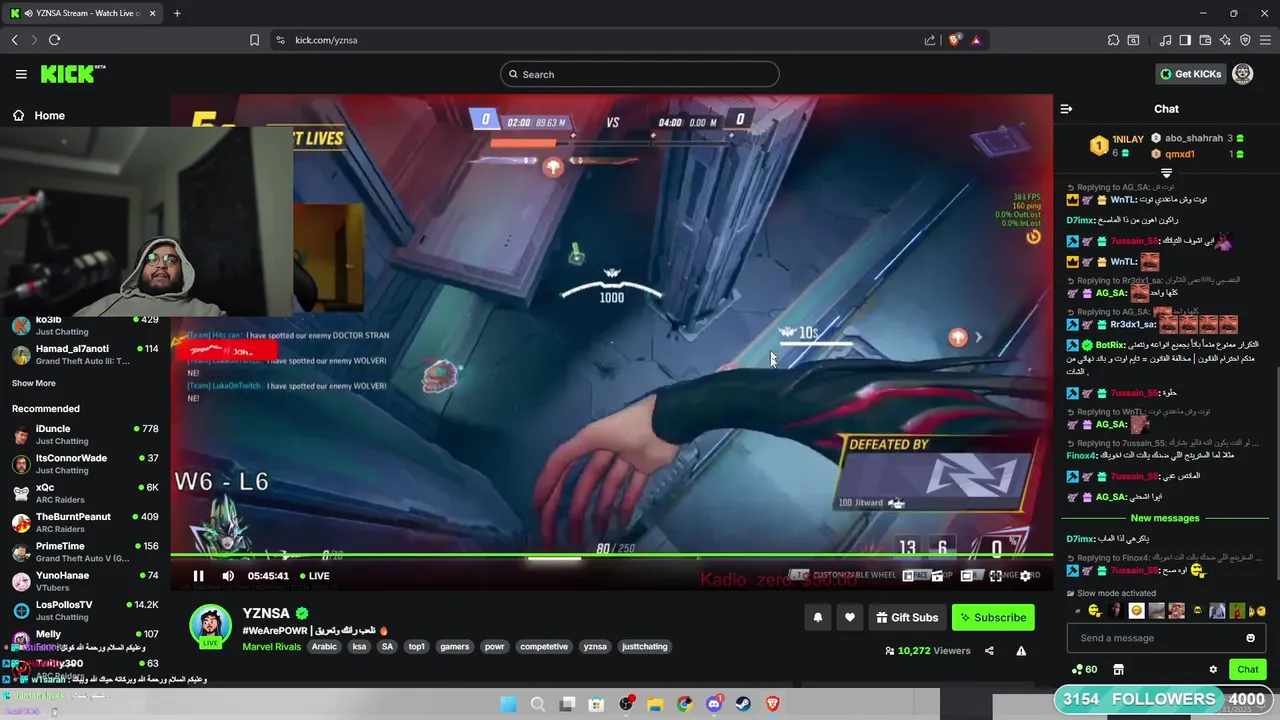Open LosPollosTV channel in sidebar
Image resolution: width=1280 pixels, height=720 pixels.
(x=85, y=610)
